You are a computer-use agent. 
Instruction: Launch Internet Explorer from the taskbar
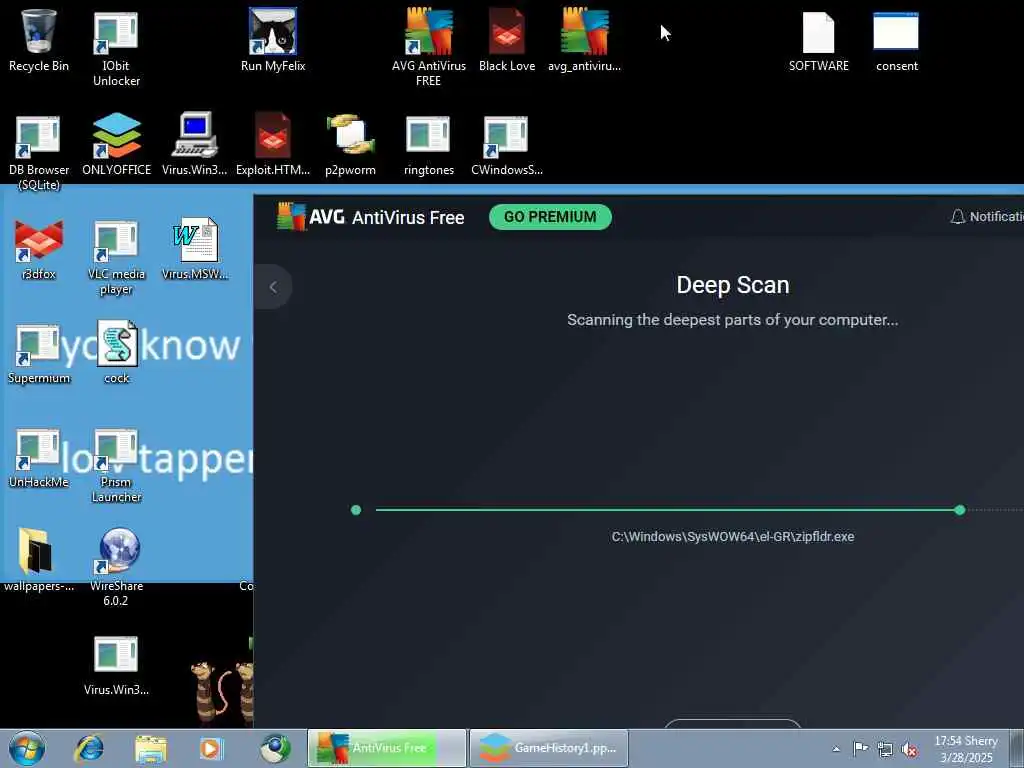coord(89,749)
